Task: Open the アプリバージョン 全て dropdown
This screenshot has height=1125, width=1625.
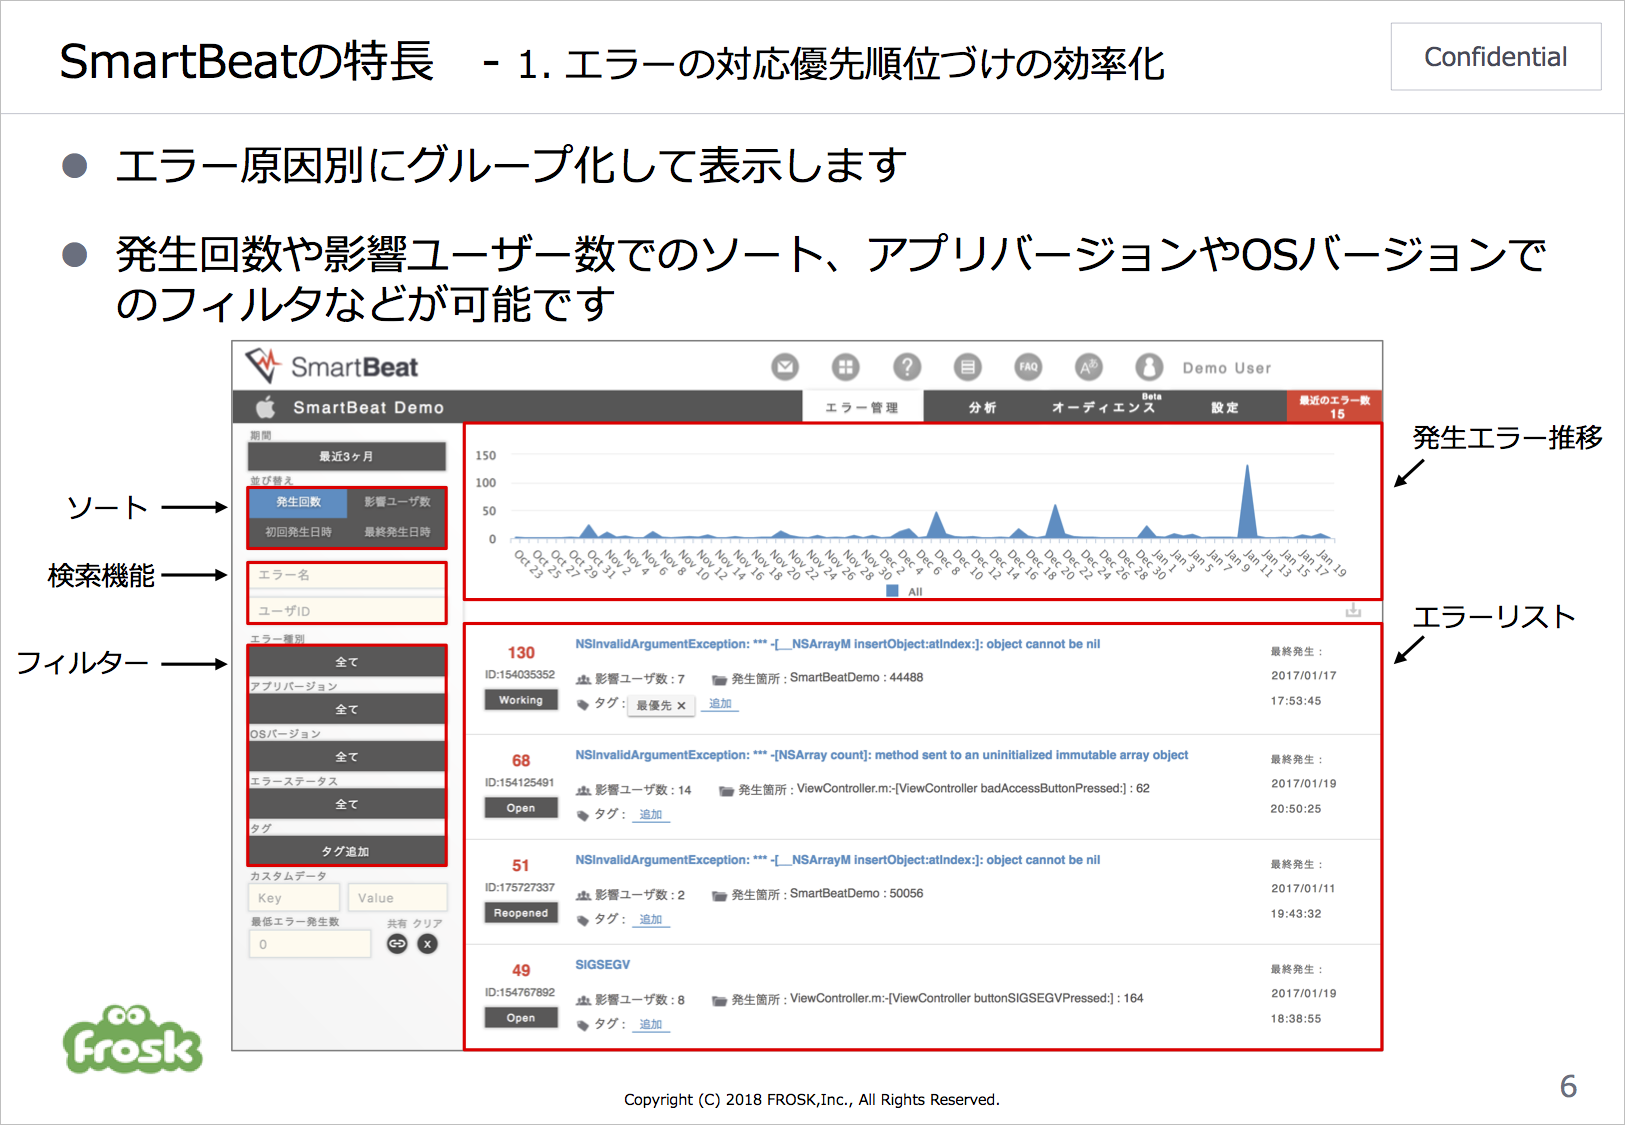Action: click(347, 709)
